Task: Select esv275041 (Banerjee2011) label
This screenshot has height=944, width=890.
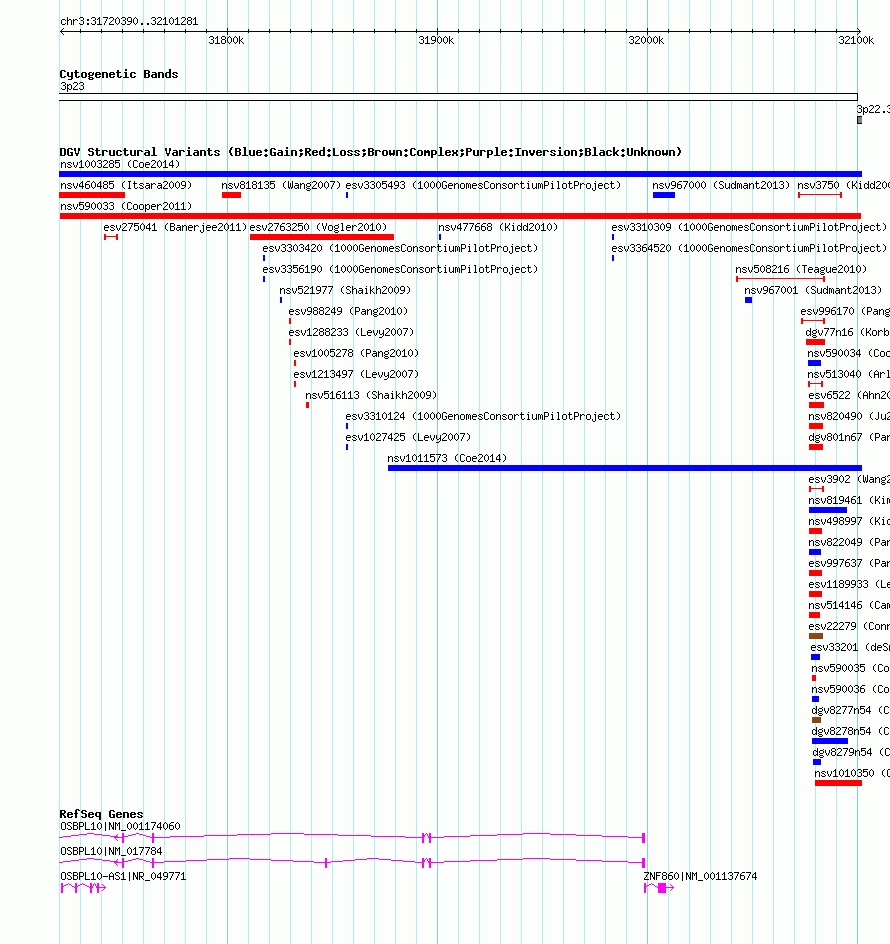Action: 175,228
